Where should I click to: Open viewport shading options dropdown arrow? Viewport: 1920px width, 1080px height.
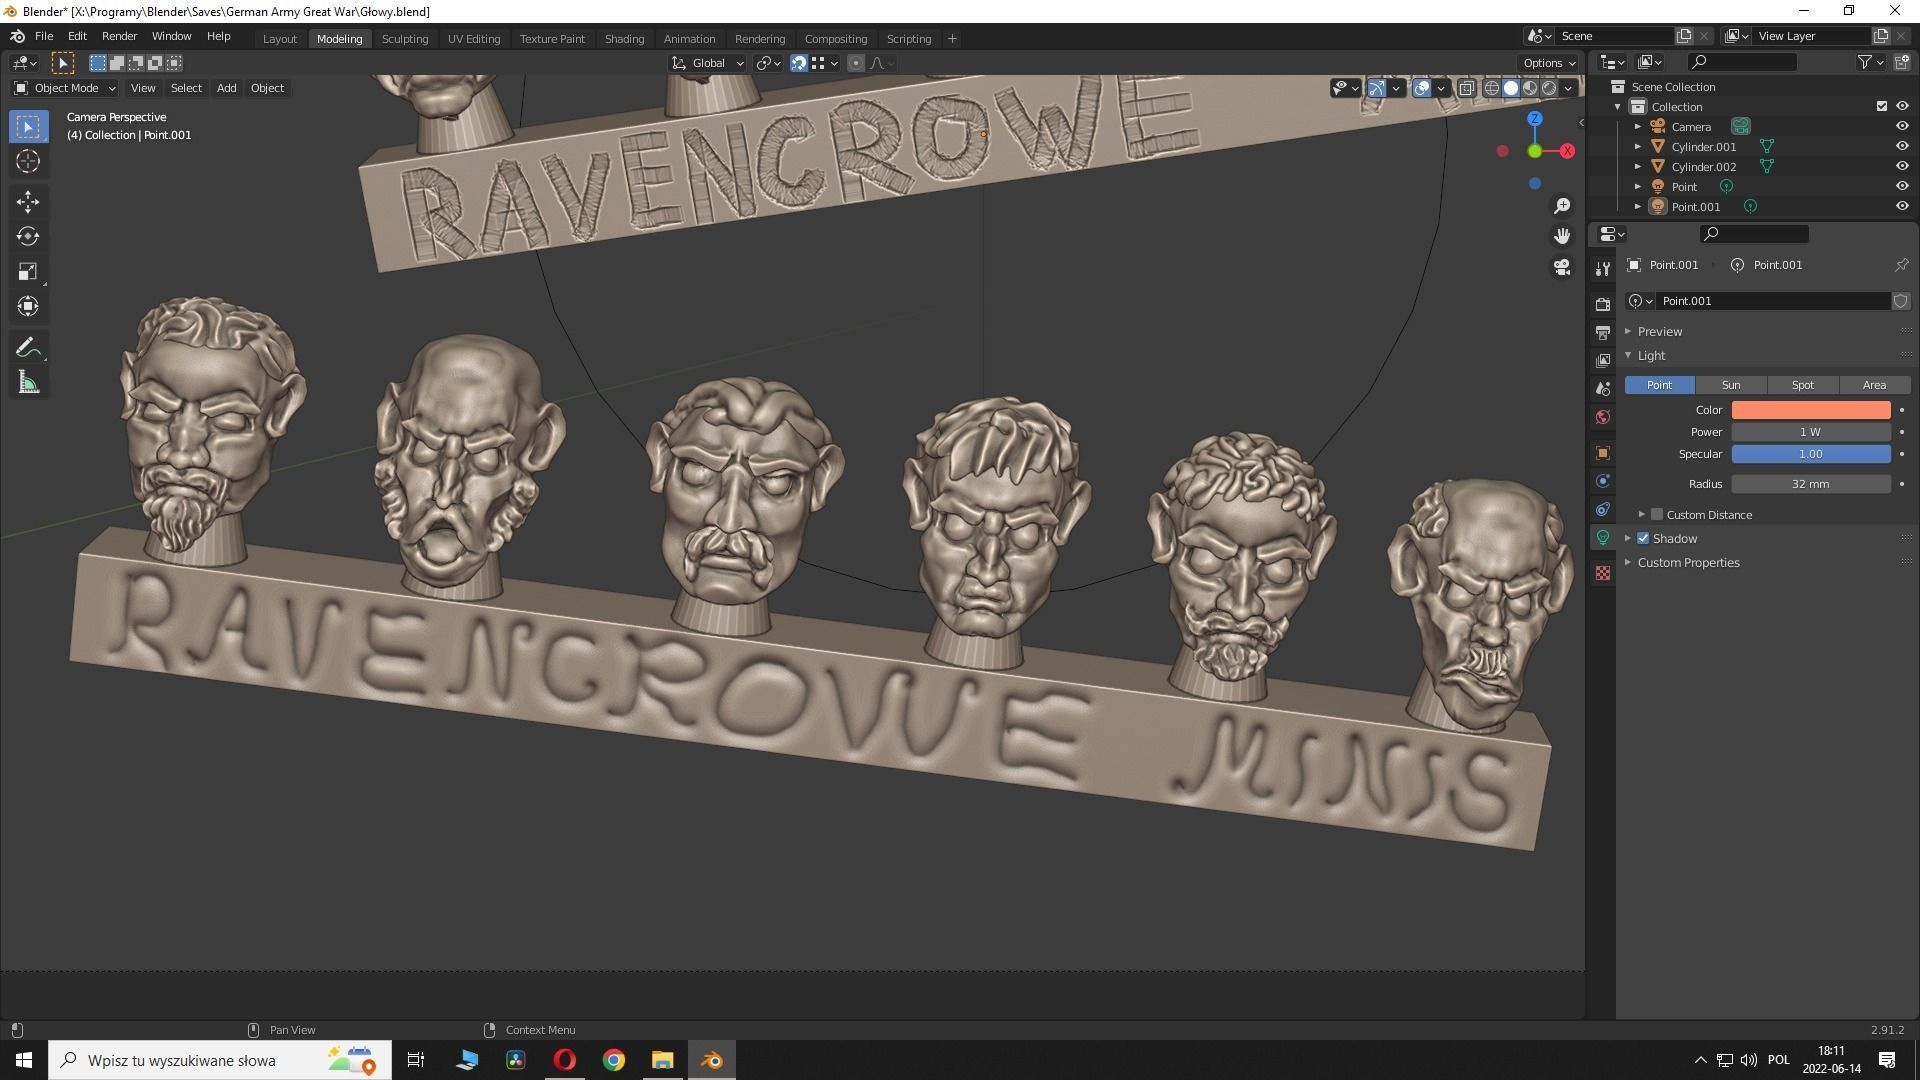[x=1568, y=88]
